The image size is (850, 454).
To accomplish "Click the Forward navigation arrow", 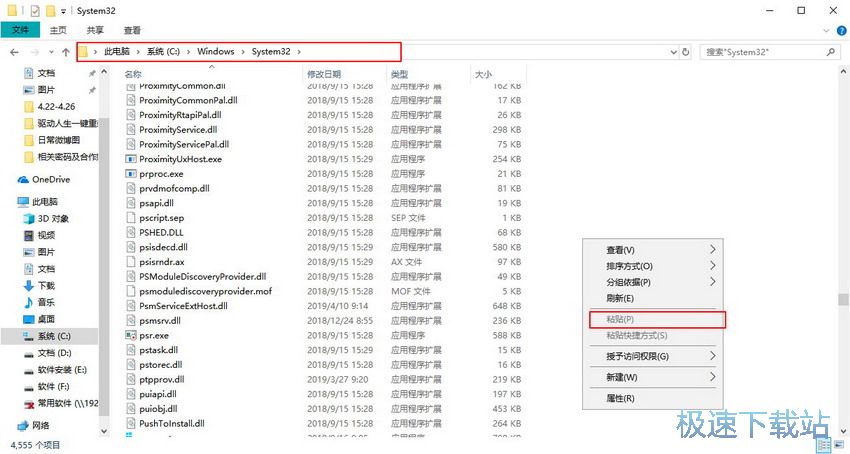I will pyautogui.click(x=35, y=52).
